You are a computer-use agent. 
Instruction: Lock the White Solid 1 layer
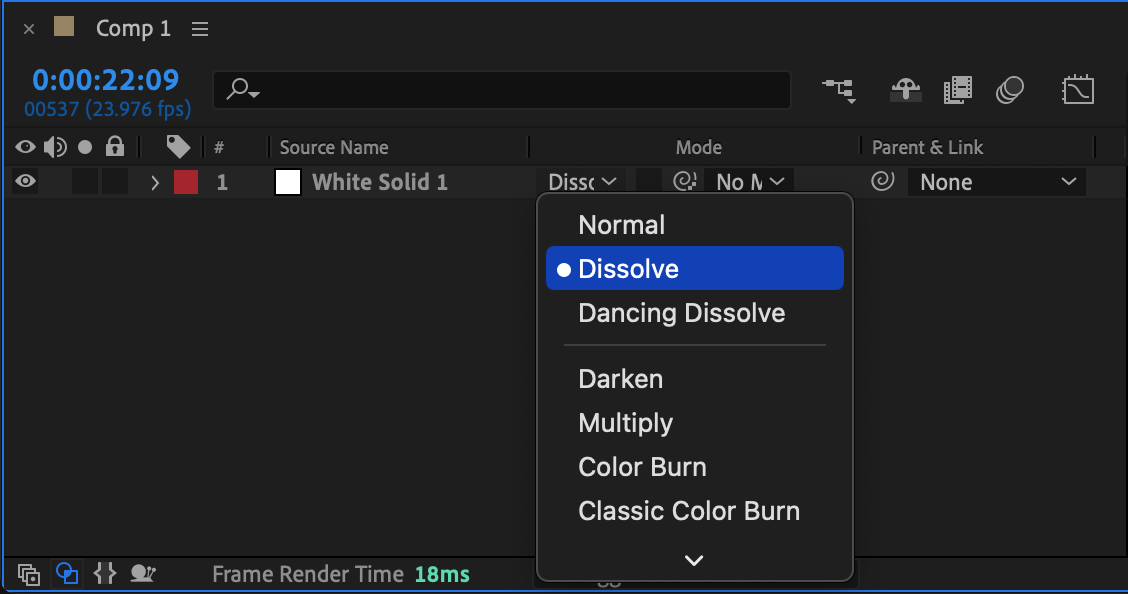tap(115, 182)
